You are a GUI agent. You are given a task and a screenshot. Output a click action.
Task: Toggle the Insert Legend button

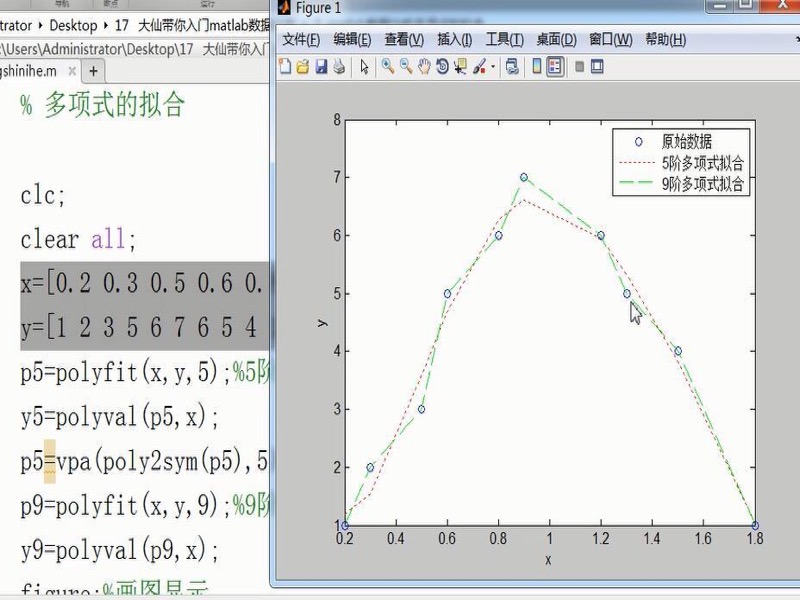coord(555,66)
